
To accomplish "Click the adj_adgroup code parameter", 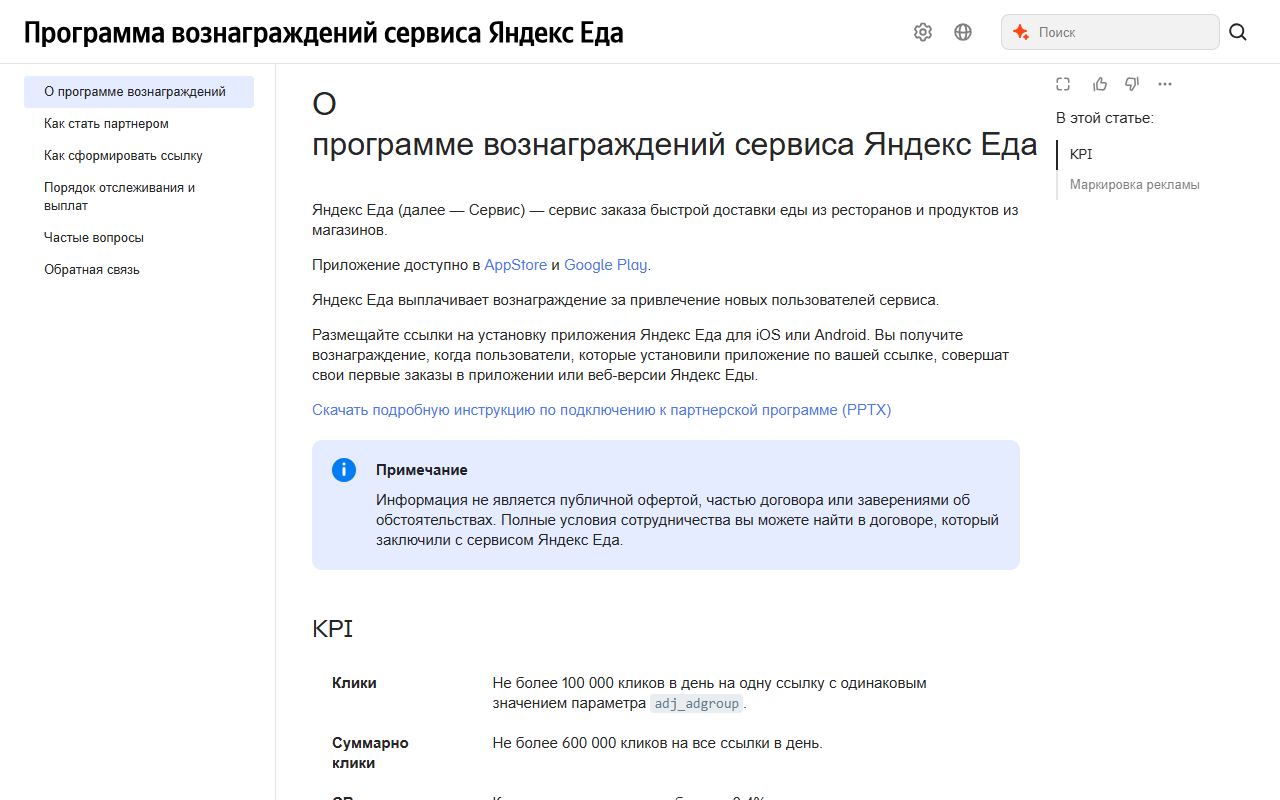I will [697, 704].
